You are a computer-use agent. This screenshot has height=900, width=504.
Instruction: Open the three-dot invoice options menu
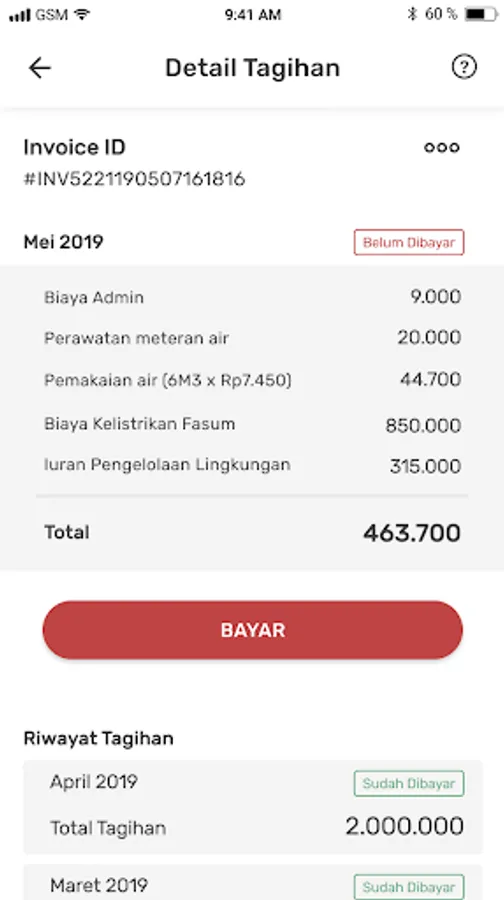(x=441, y=148)
